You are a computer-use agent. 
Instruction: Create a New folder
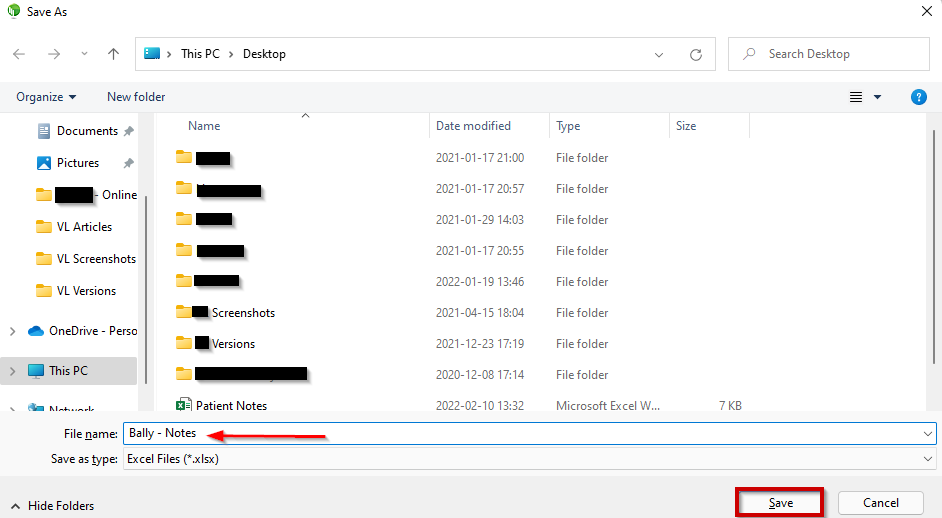click(x=136, y=97)
